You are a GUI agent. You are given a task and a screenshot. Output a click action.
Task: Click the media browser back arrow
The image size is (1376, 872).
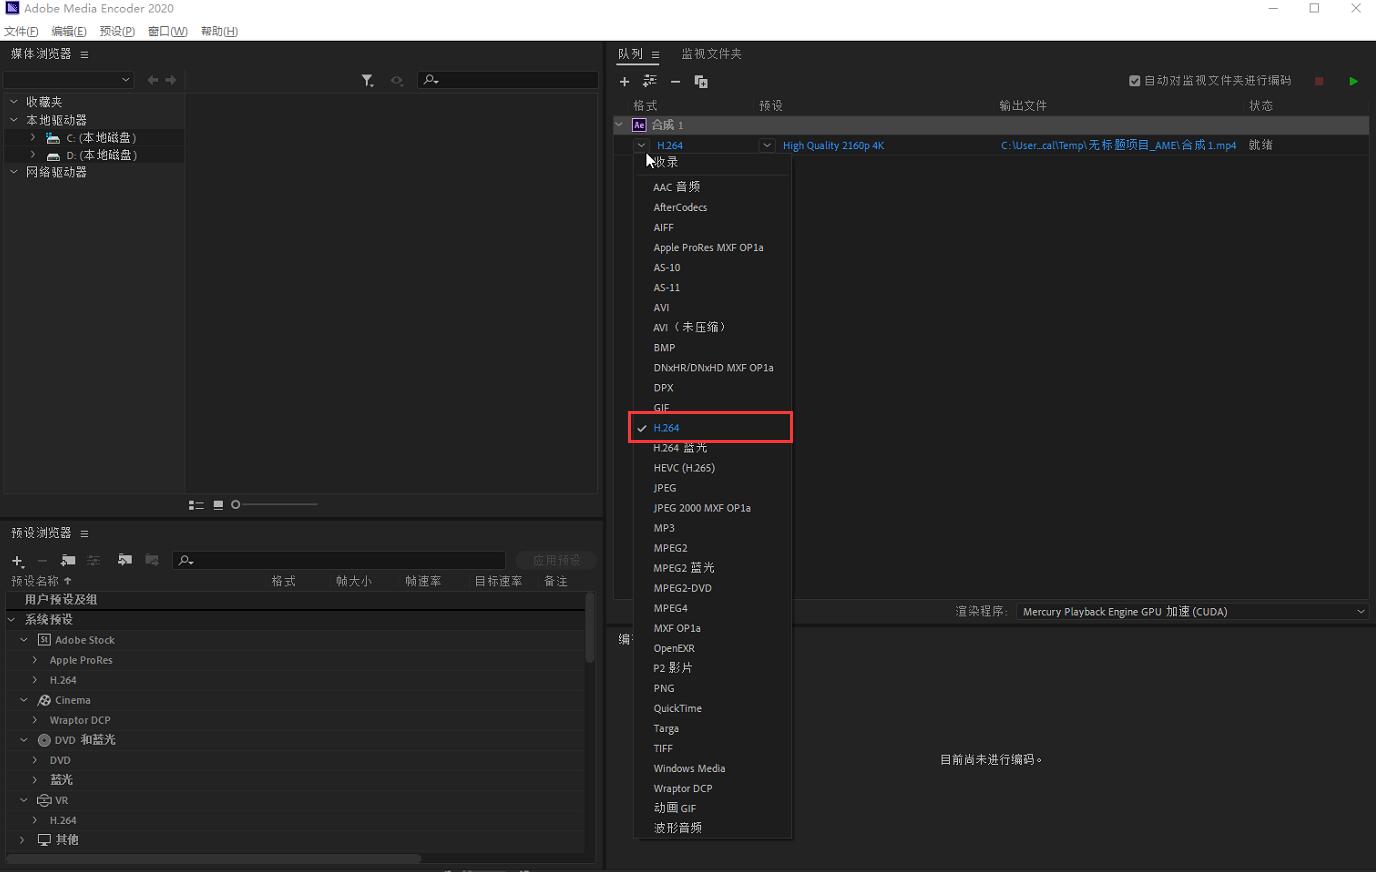[x=153, y=80]
